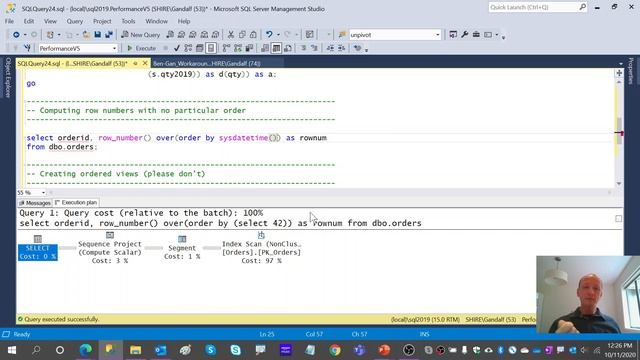Click the editor vertical scrollbar thumb
Viewport: 640px width, 360px height.
619,131
